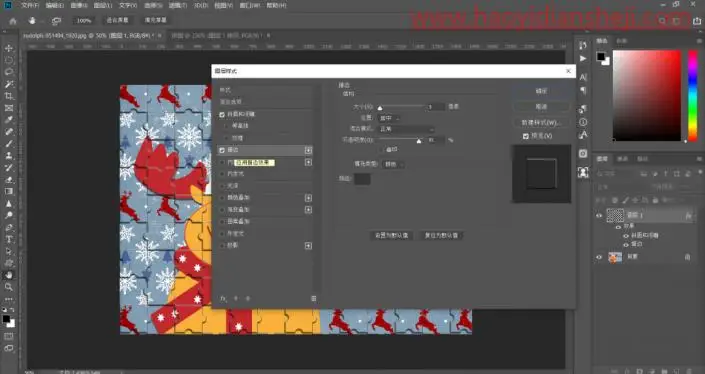This screenshot has height=374, width=705.
Task: Select the Marquee selection tool
Action: [9, 60]
